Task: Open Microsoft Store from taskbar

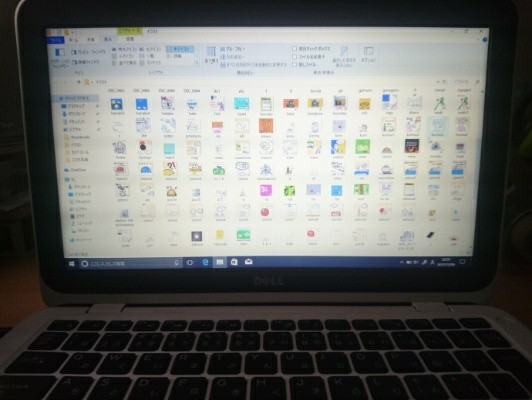Action: tap(234, 262)
